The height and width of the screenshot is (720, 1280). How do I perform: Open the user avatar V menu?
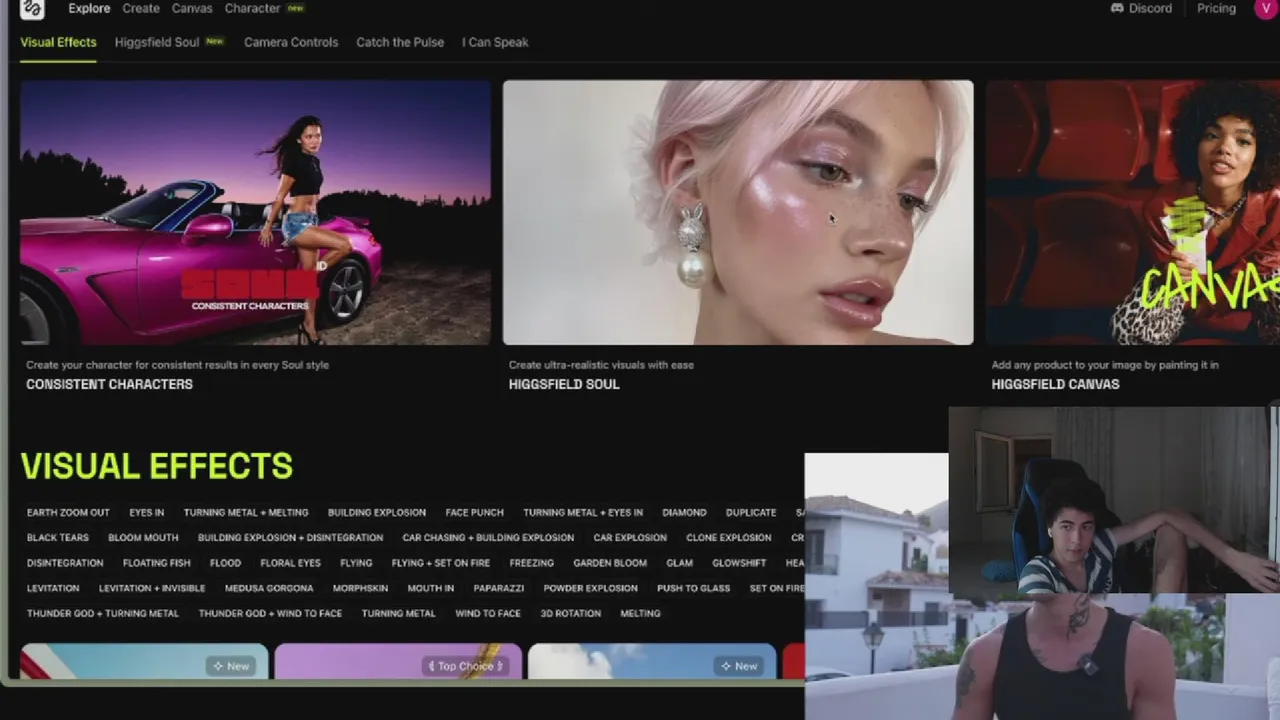[1266, 8]
